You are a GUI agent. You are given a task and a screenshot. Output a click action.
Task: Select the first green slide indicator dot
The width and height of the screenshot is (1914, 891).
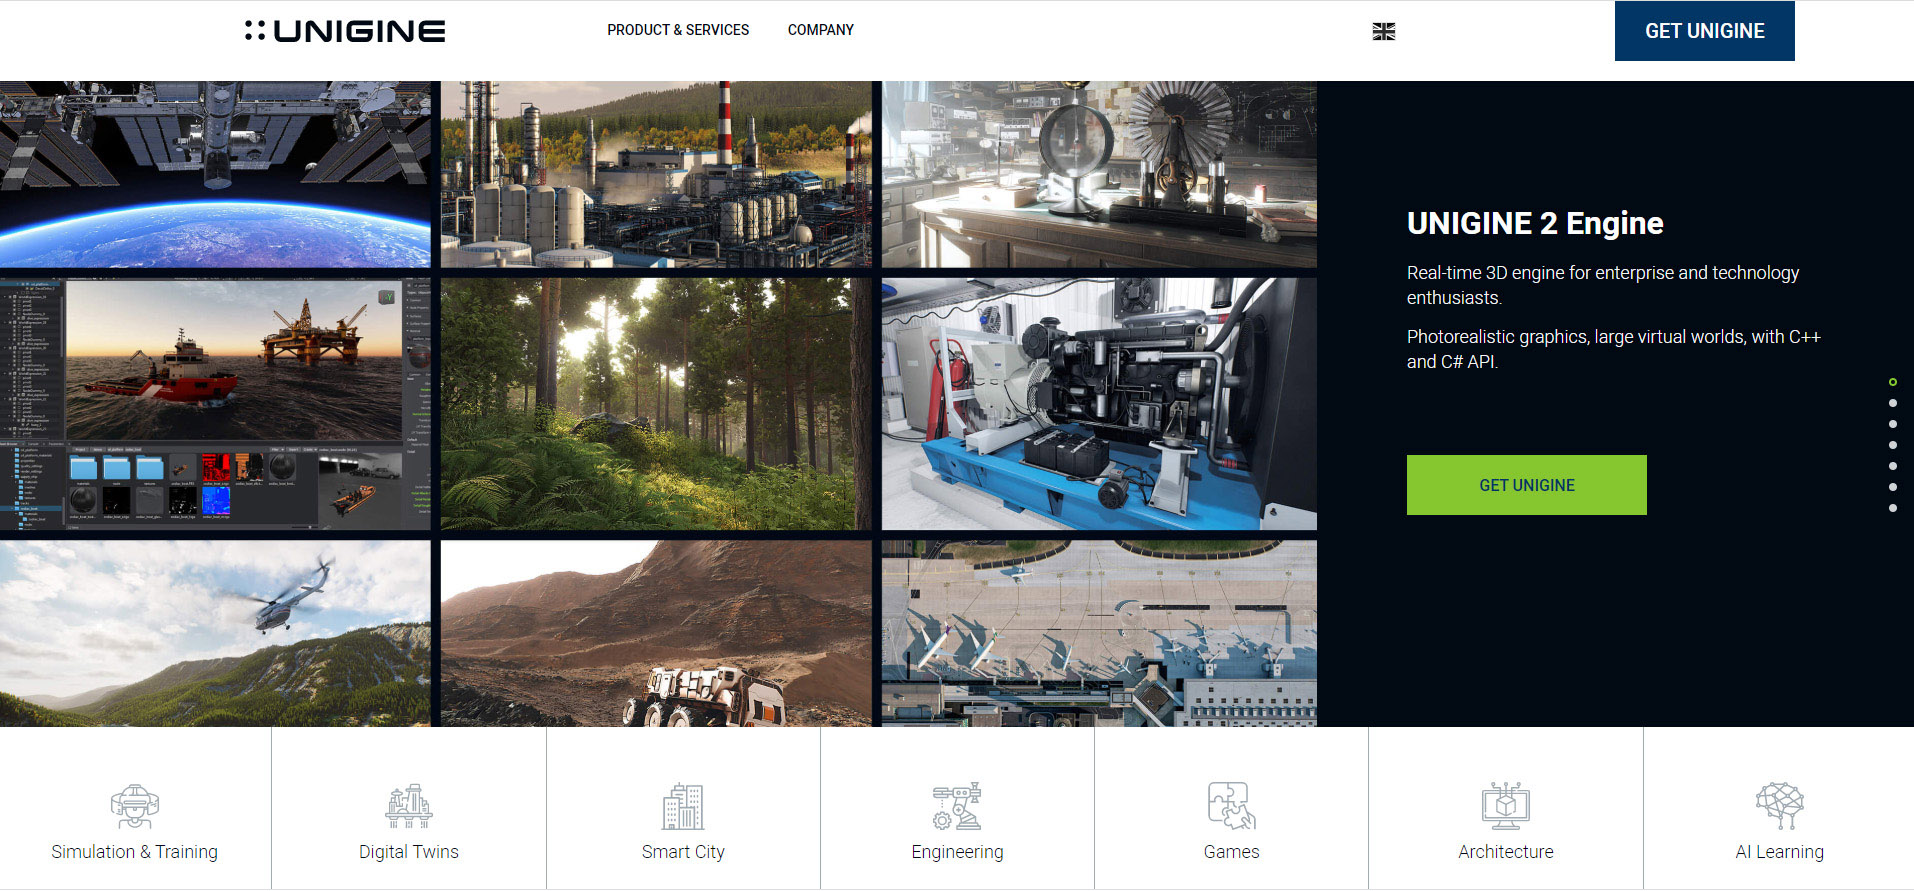click(1892, 382)
